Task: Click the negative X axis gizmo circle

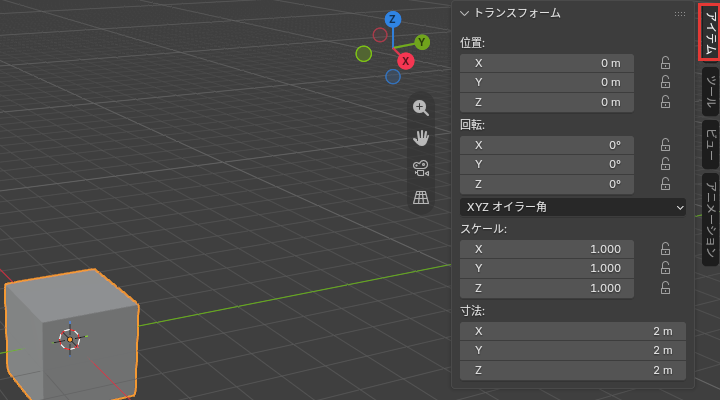Action: [380, 35]
